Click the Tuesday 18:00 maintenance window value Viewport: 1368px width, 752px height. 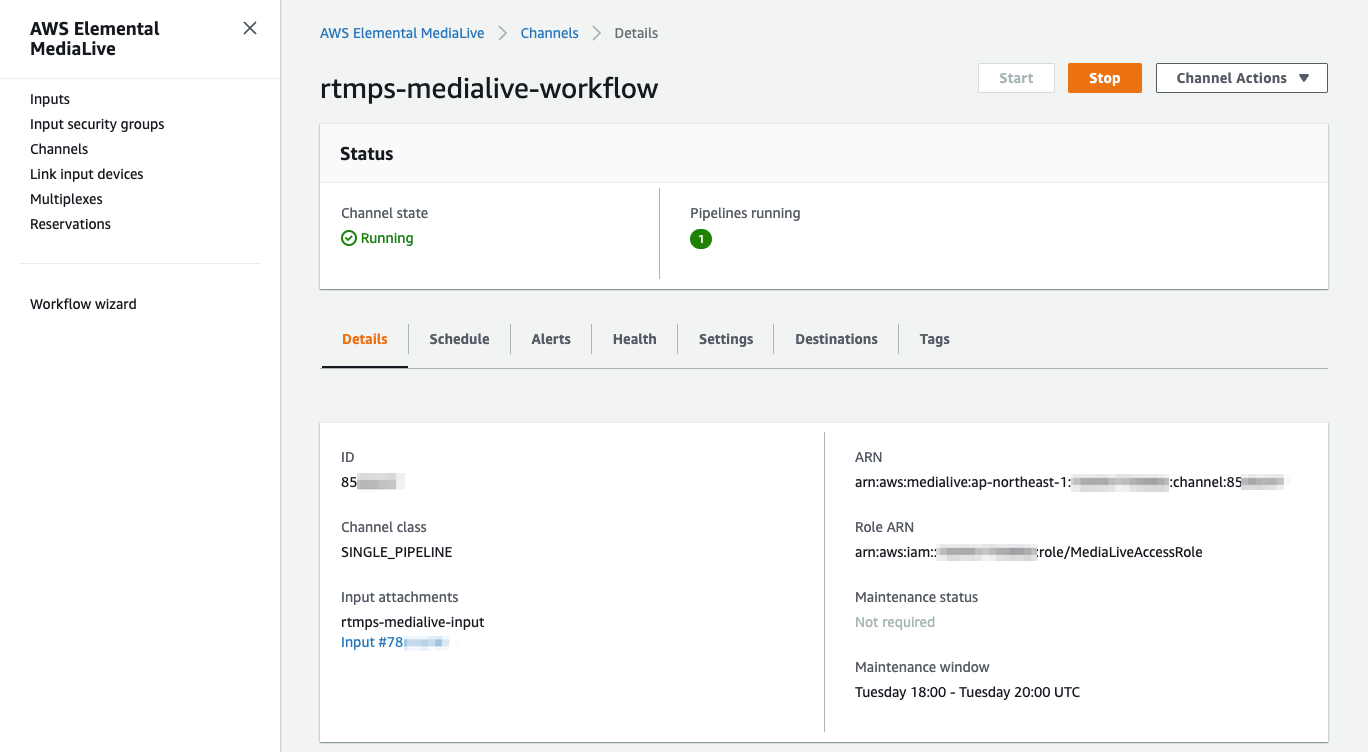967,692
